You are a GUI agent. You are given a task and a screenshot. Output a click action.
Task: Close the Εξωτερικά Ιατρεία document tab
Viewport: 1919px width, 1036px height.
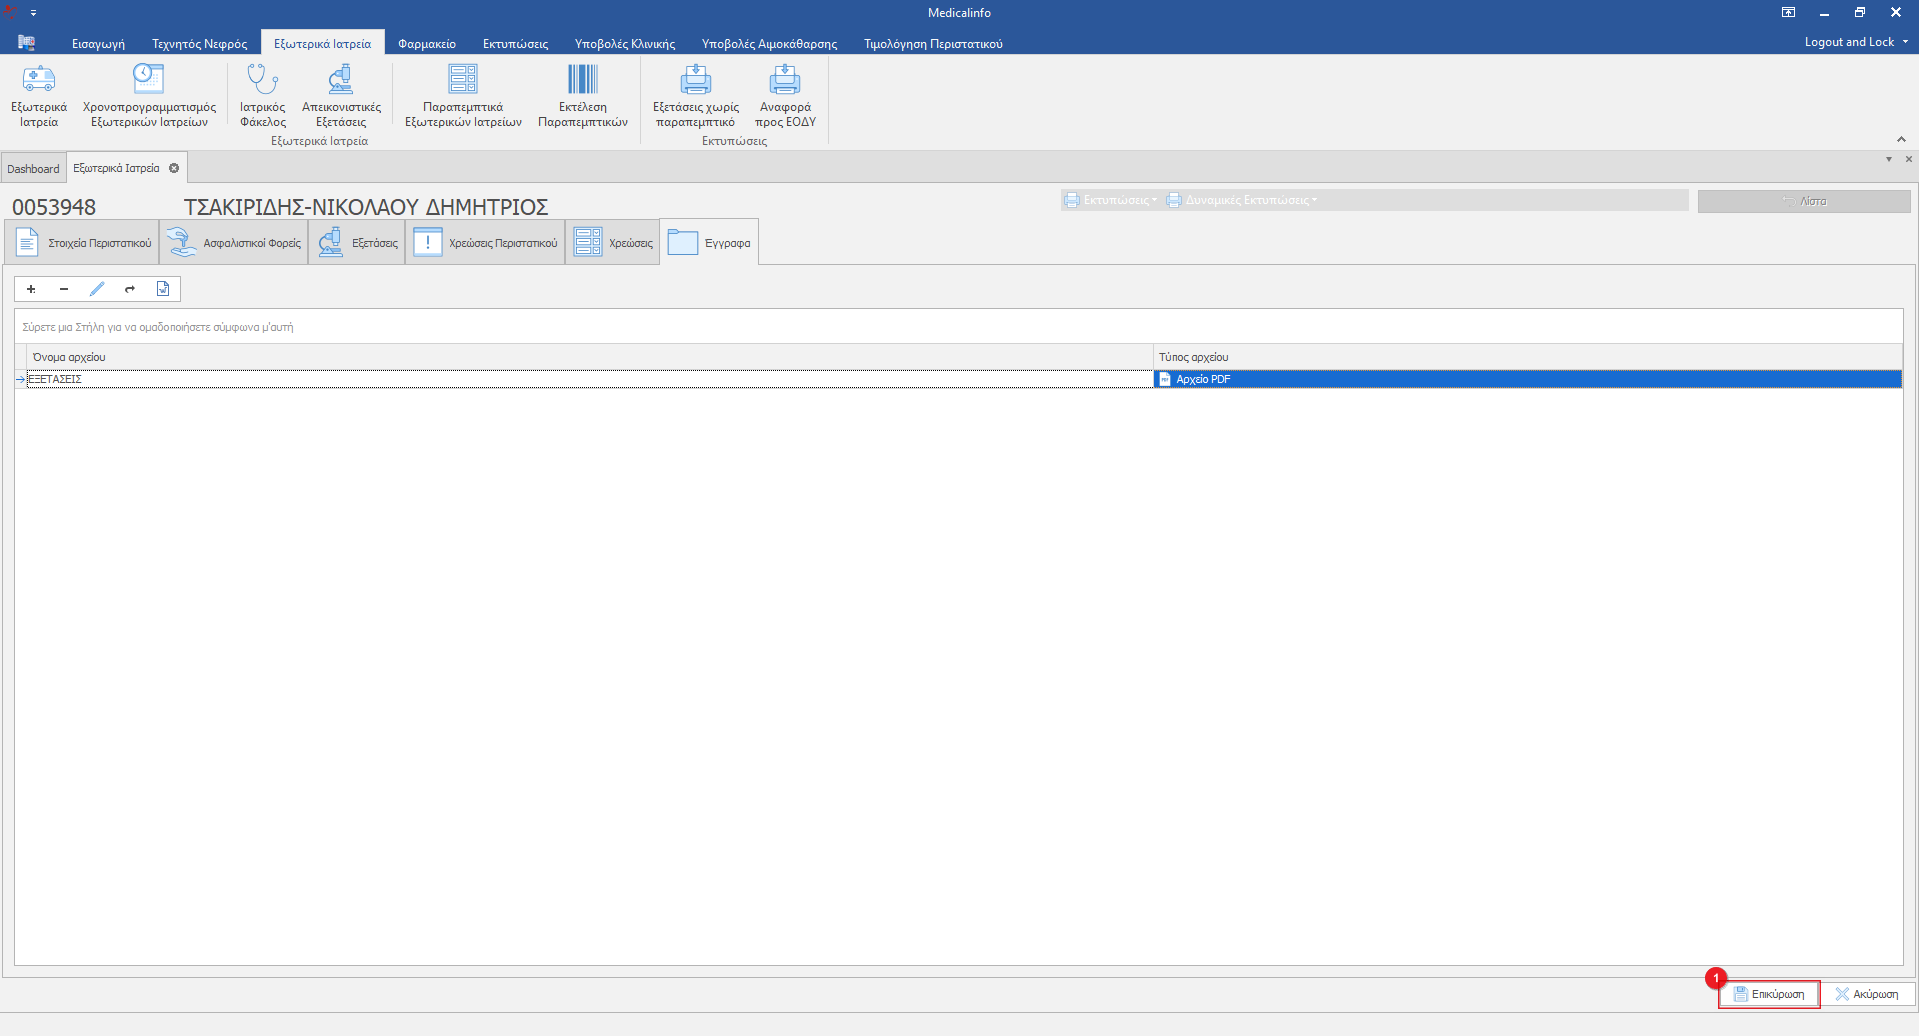(x=174, y=168)
